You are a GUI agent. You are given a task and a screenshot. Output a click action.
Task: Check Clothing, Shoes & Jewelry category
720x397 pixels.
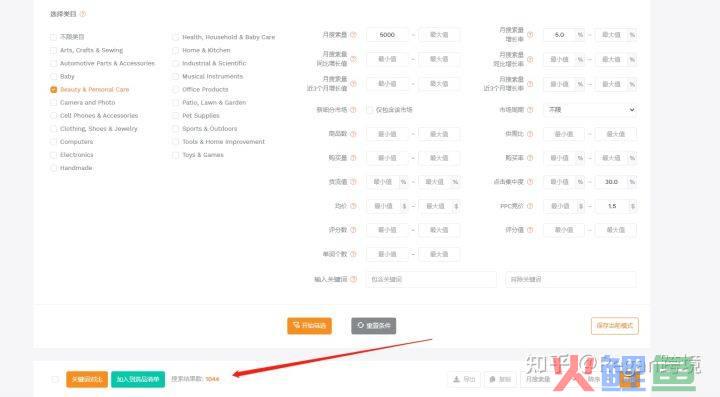54,129
